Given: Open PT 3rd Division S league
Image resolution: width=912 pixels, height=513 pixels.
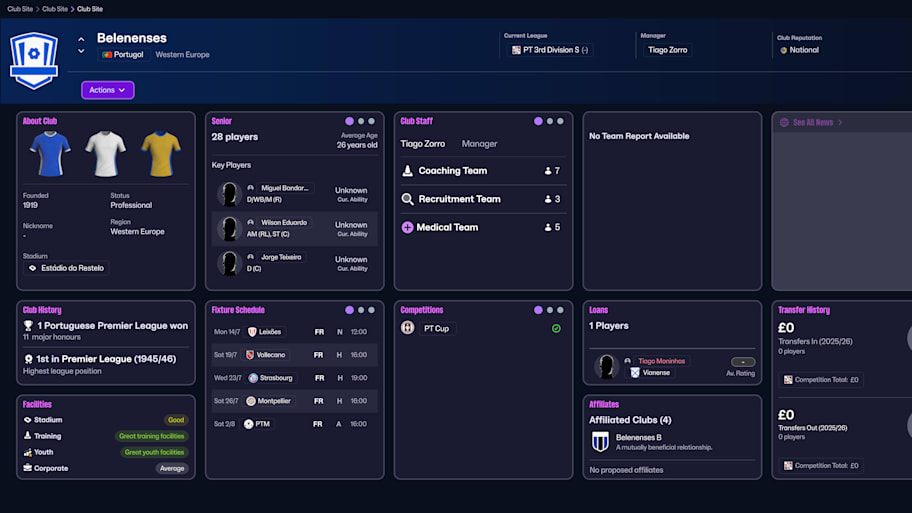Looking at the screenshot, I should coord(550,50).
